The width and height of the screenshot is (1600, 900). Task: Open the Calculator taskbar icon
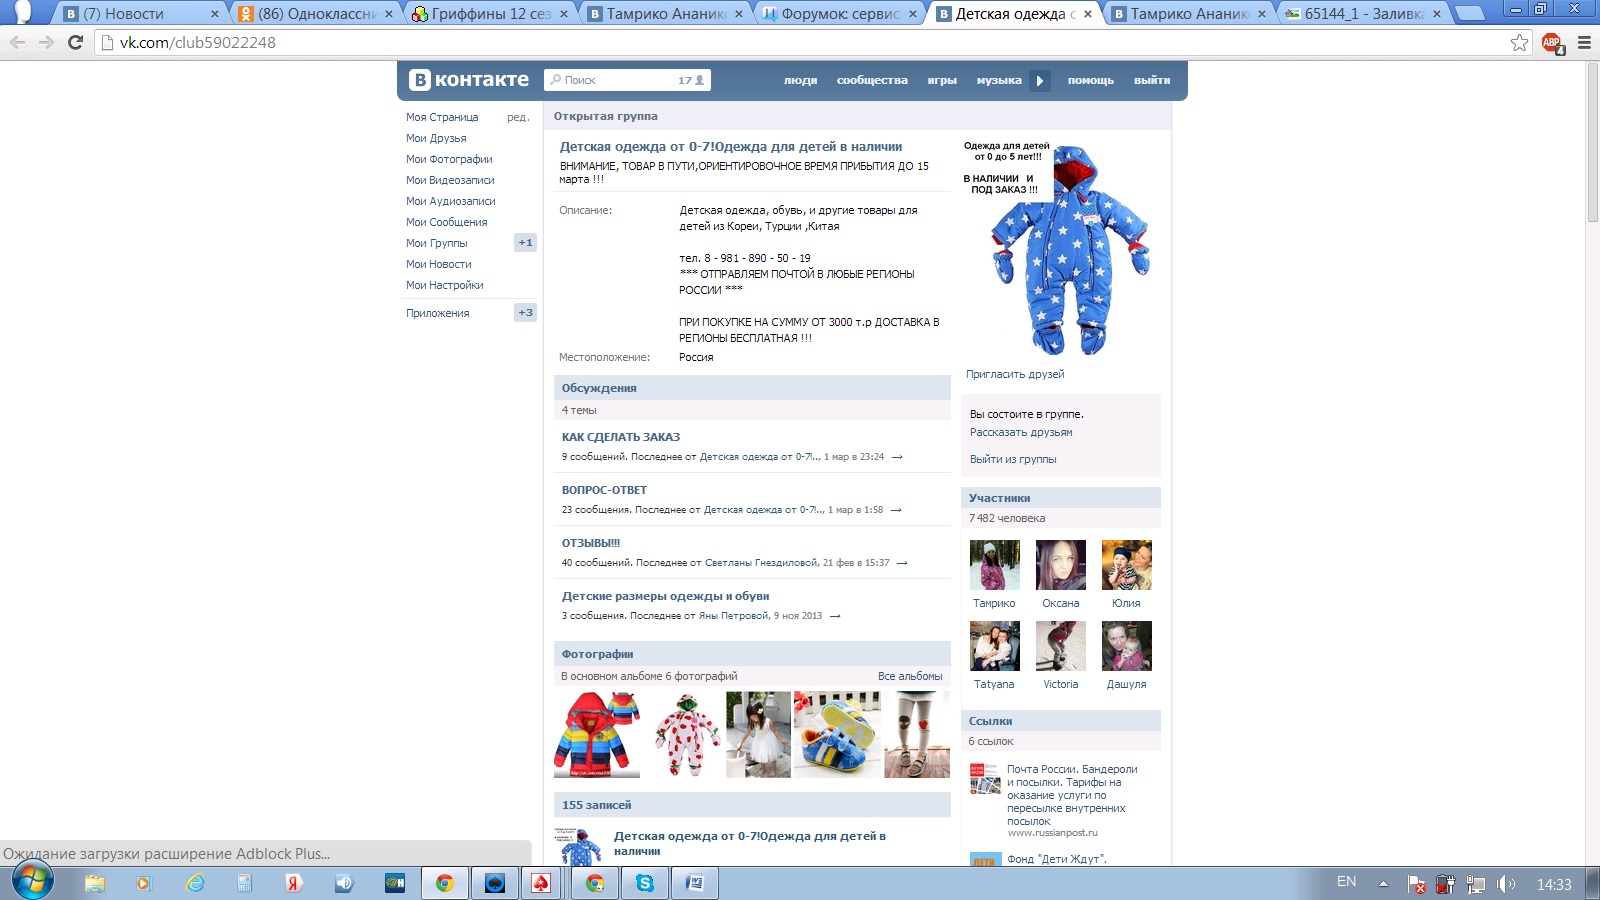(x=244, y=883)
